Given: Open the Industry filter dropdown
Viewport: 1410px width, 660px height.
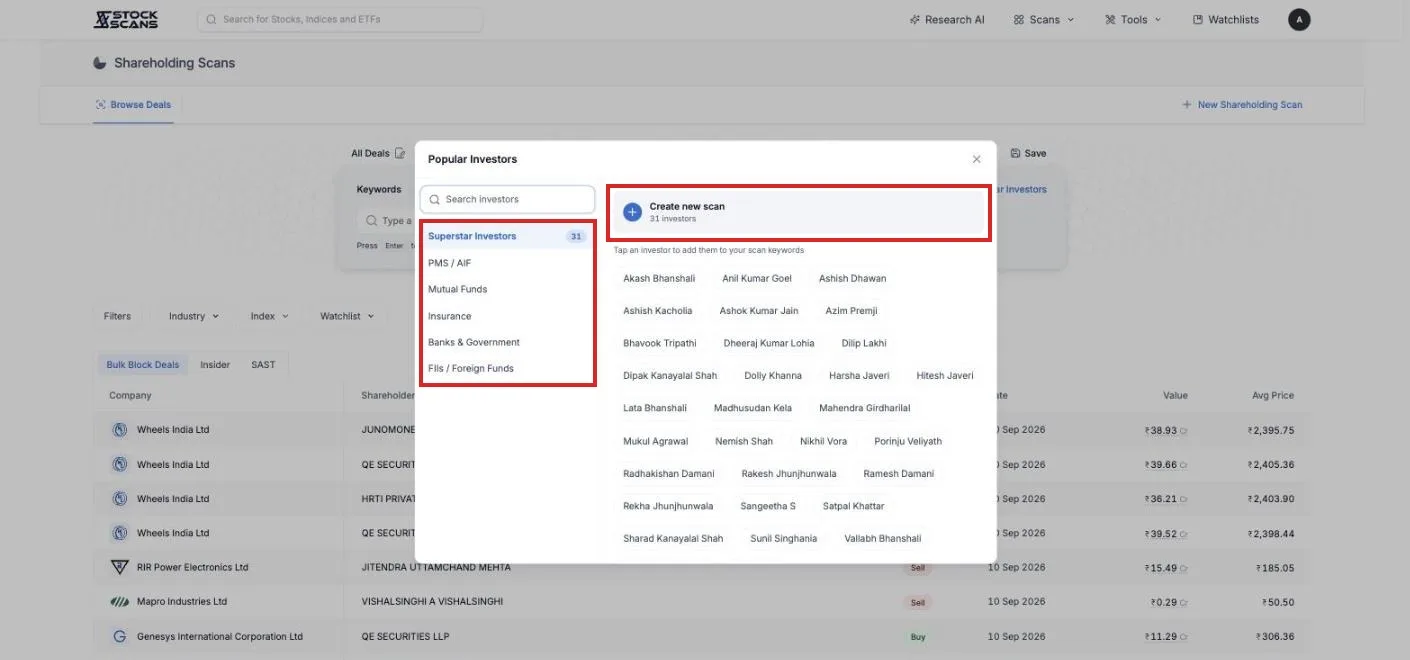Looking at the screenshot, I should [x=194, y=316].
